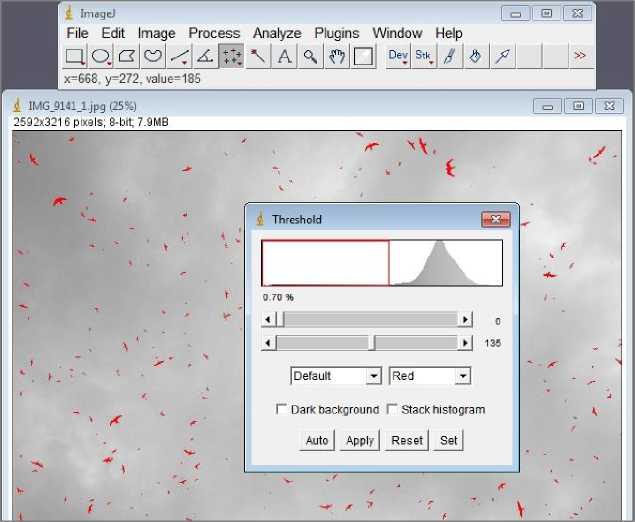This screenshot has height=522, width=635.
Task: Open the Dev developer menu tool
Action: (398, 56)
